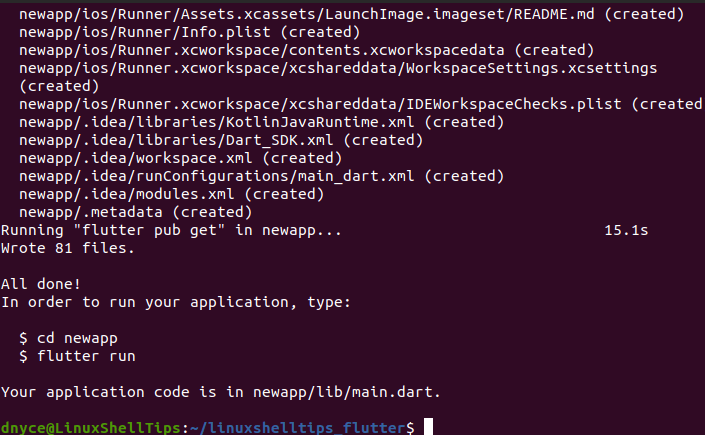Click the Running "flutter pub get" line
The width and height of the screenshot is (705, 435).
point(171,230)
